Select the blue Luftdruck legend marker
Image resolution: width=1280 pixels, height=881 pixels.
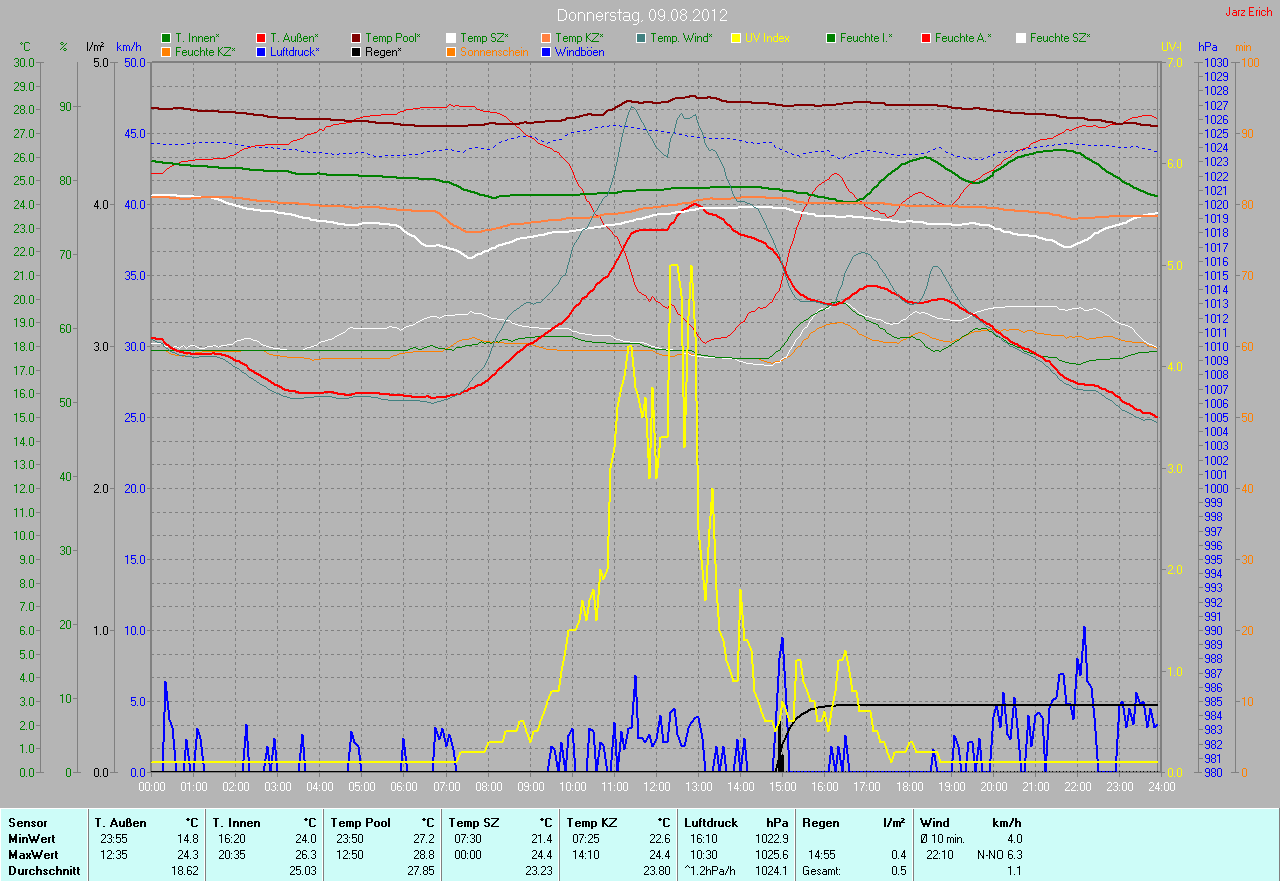coord(261,52)
